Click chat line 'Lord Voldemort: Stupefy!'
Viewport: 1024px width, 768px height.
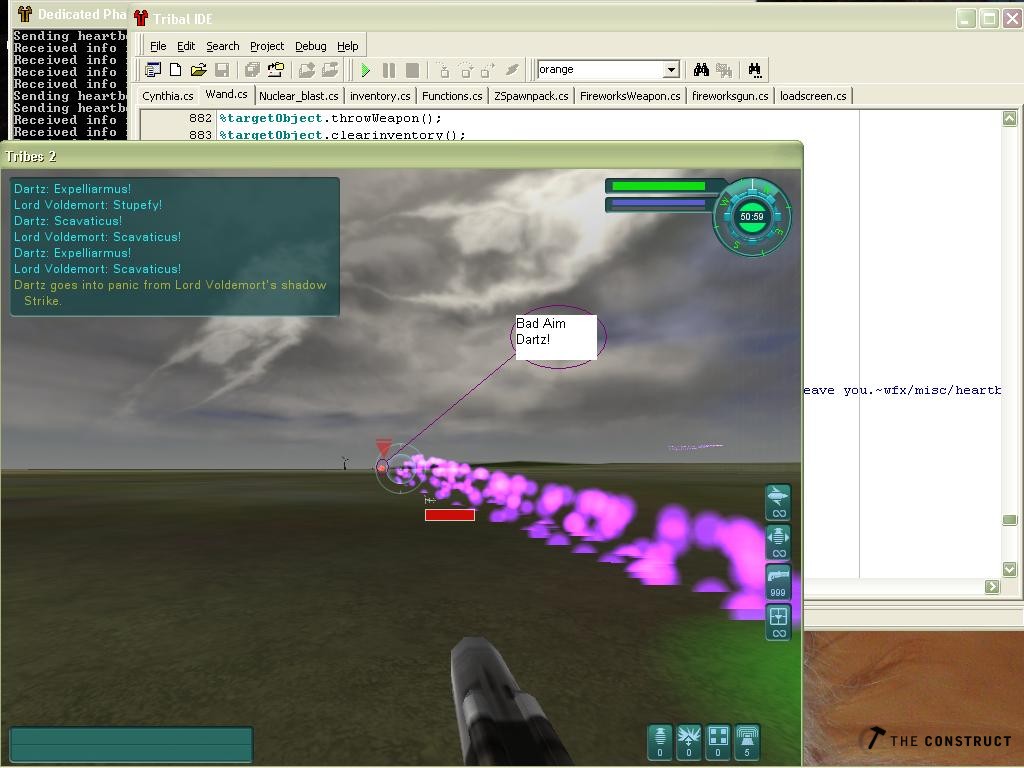pyautogui.click(x=88, y=205)
